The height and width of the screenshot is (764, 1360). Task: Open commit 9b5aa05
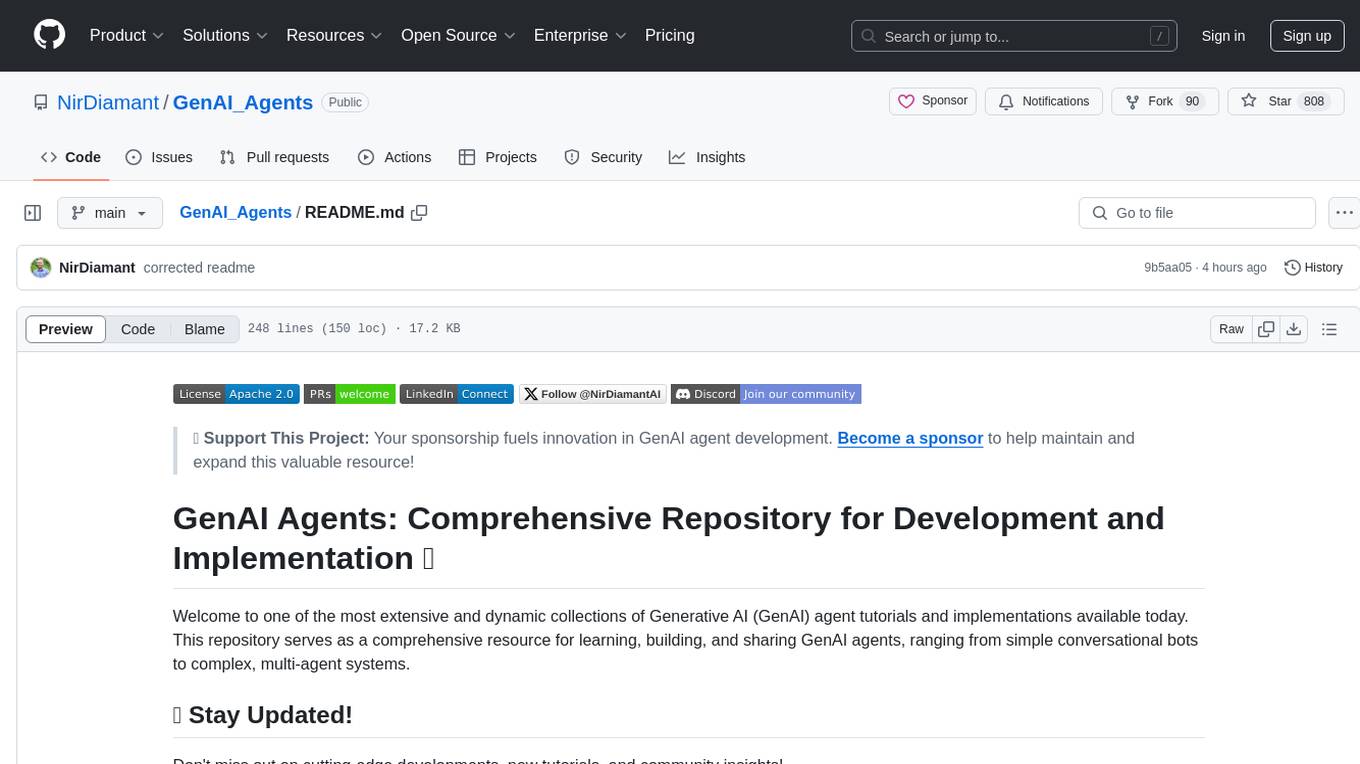pos(1168,267)
